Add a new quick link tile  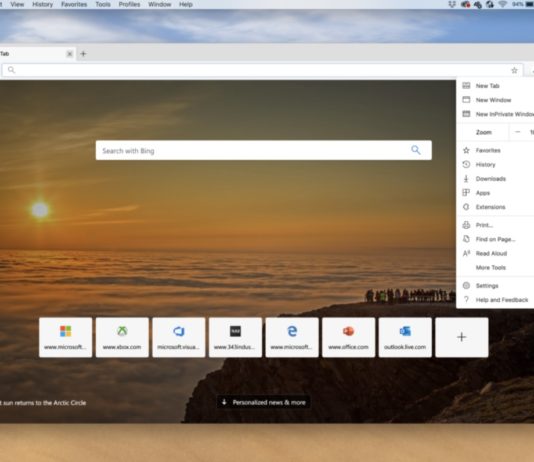[x=461, y=337]
